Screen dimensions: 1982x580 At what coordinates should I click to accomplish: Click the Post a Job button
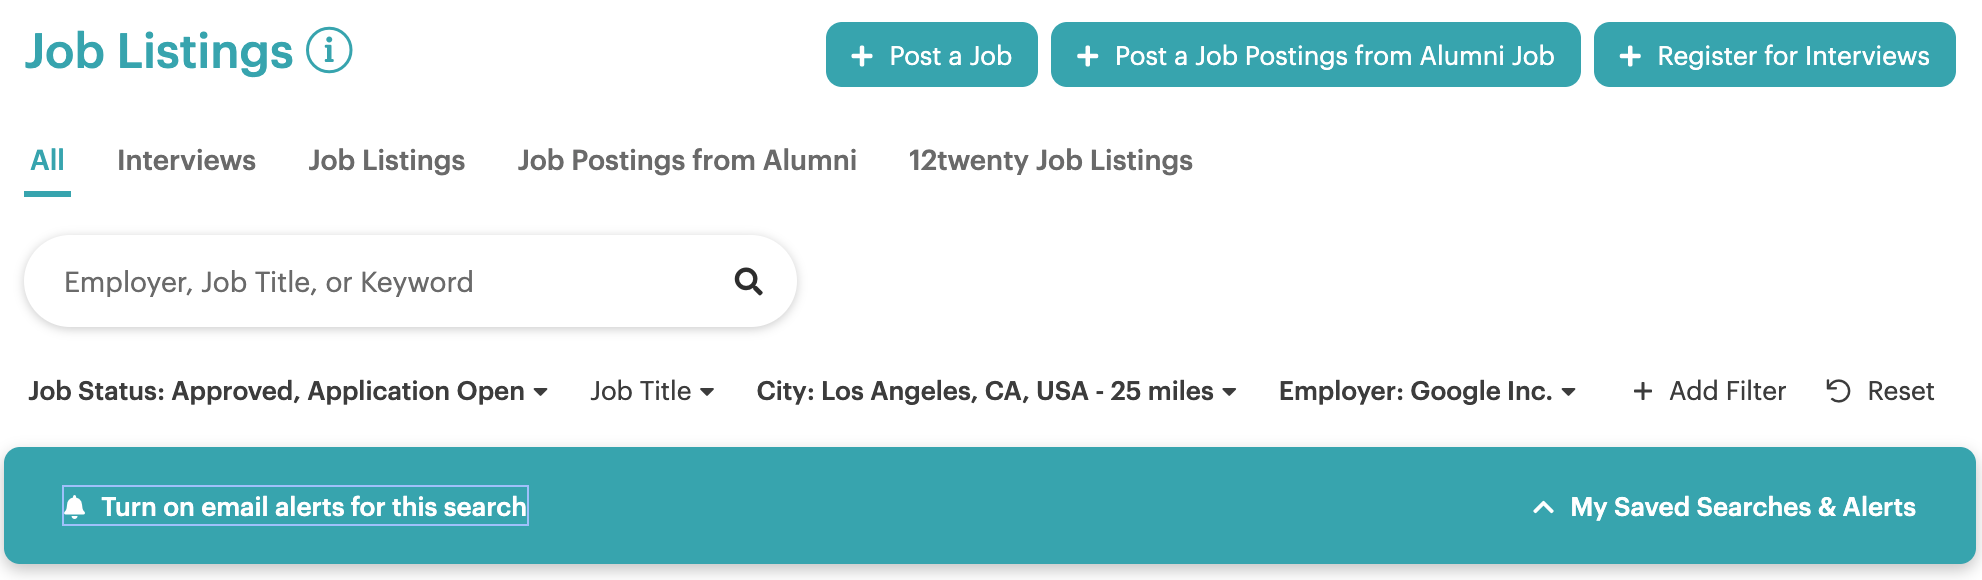click(932, 55)
